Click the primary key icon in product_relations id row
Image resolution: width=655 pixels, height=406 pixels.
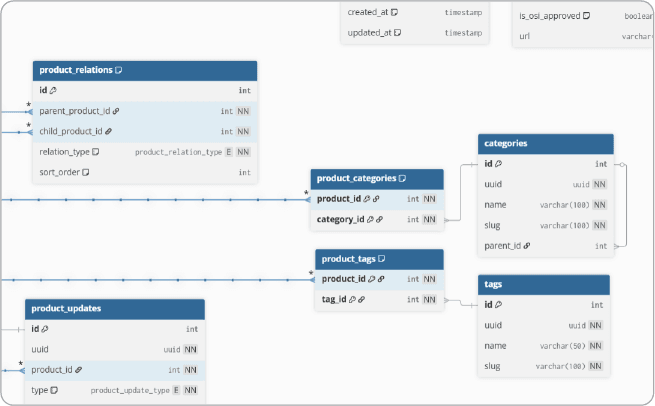point(53,90)
